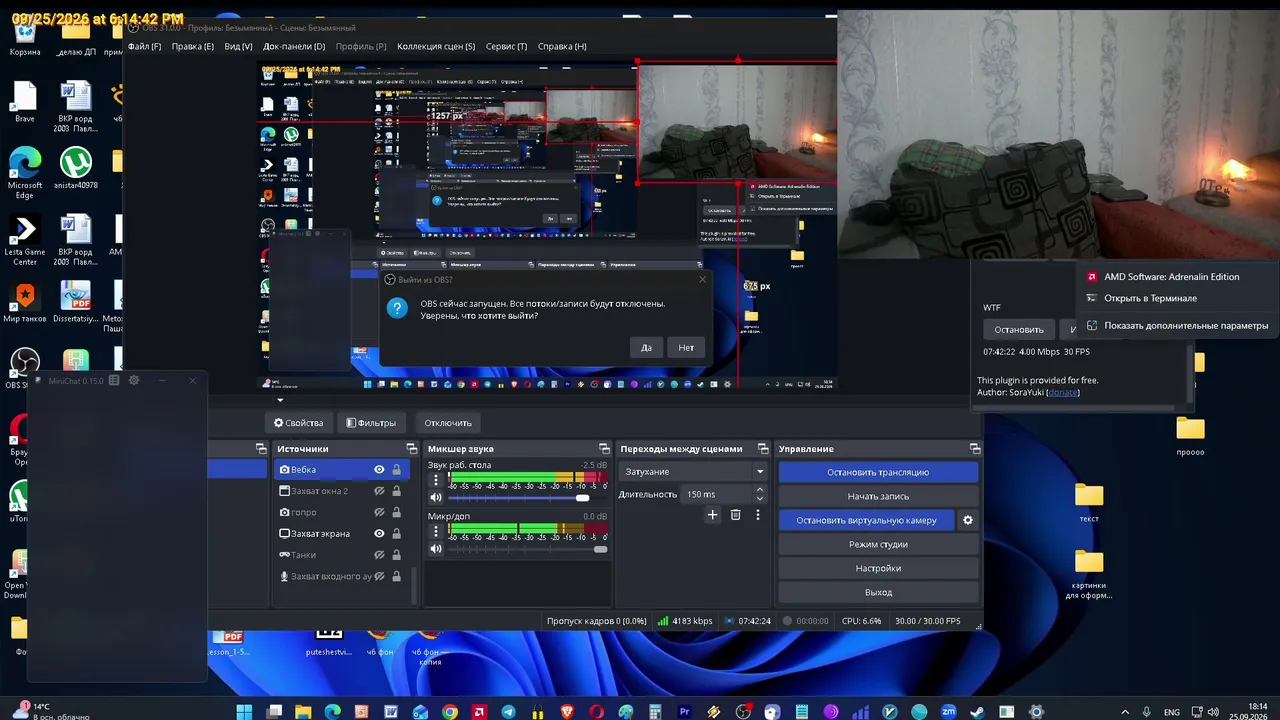Open transition three-dot properties menu
Image resolution: width=1280 pixels, height=720 pixels.
click(x=758, y=515)
